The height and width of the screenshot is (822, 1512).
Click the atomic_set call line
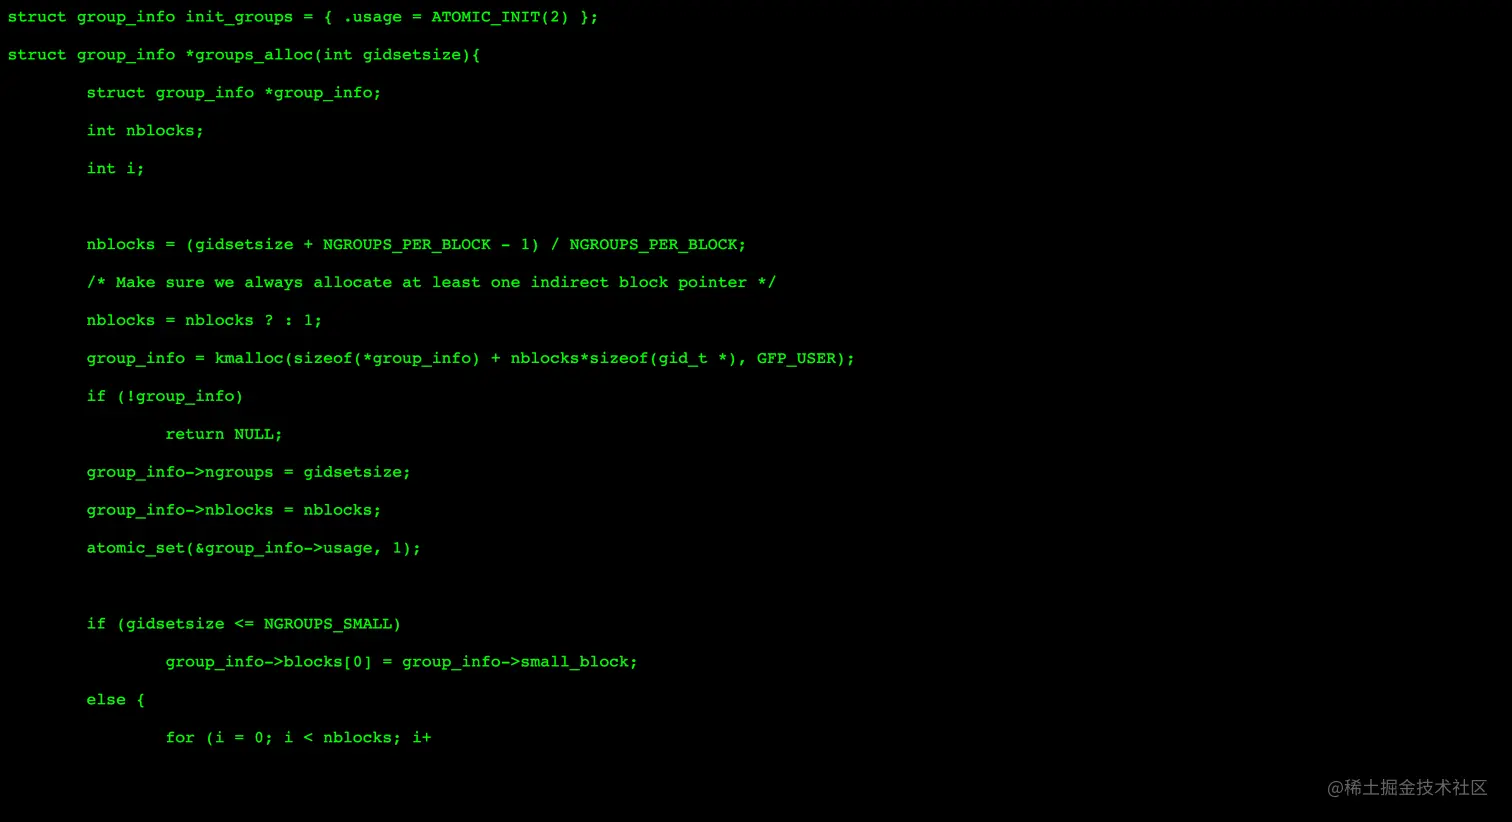[254, 549]
